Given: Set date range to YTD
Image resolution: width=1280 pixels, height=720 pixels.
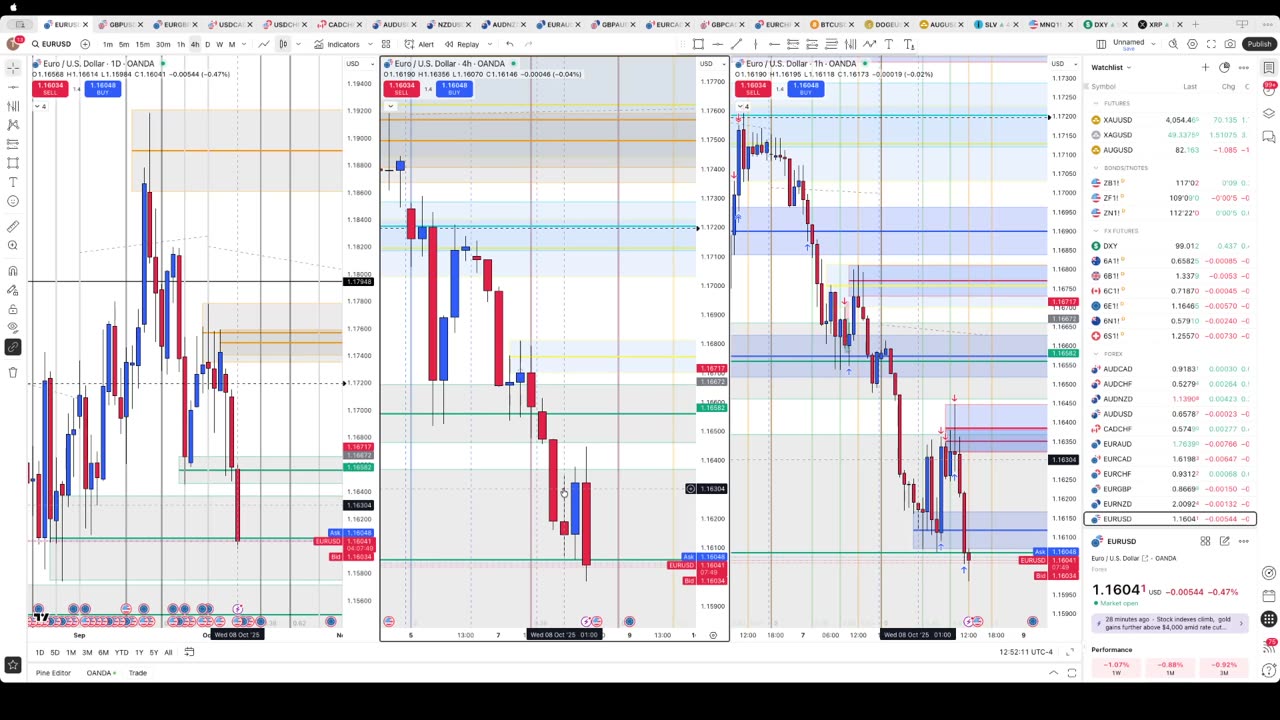Looking at the screenshot, I should (121, 652).
